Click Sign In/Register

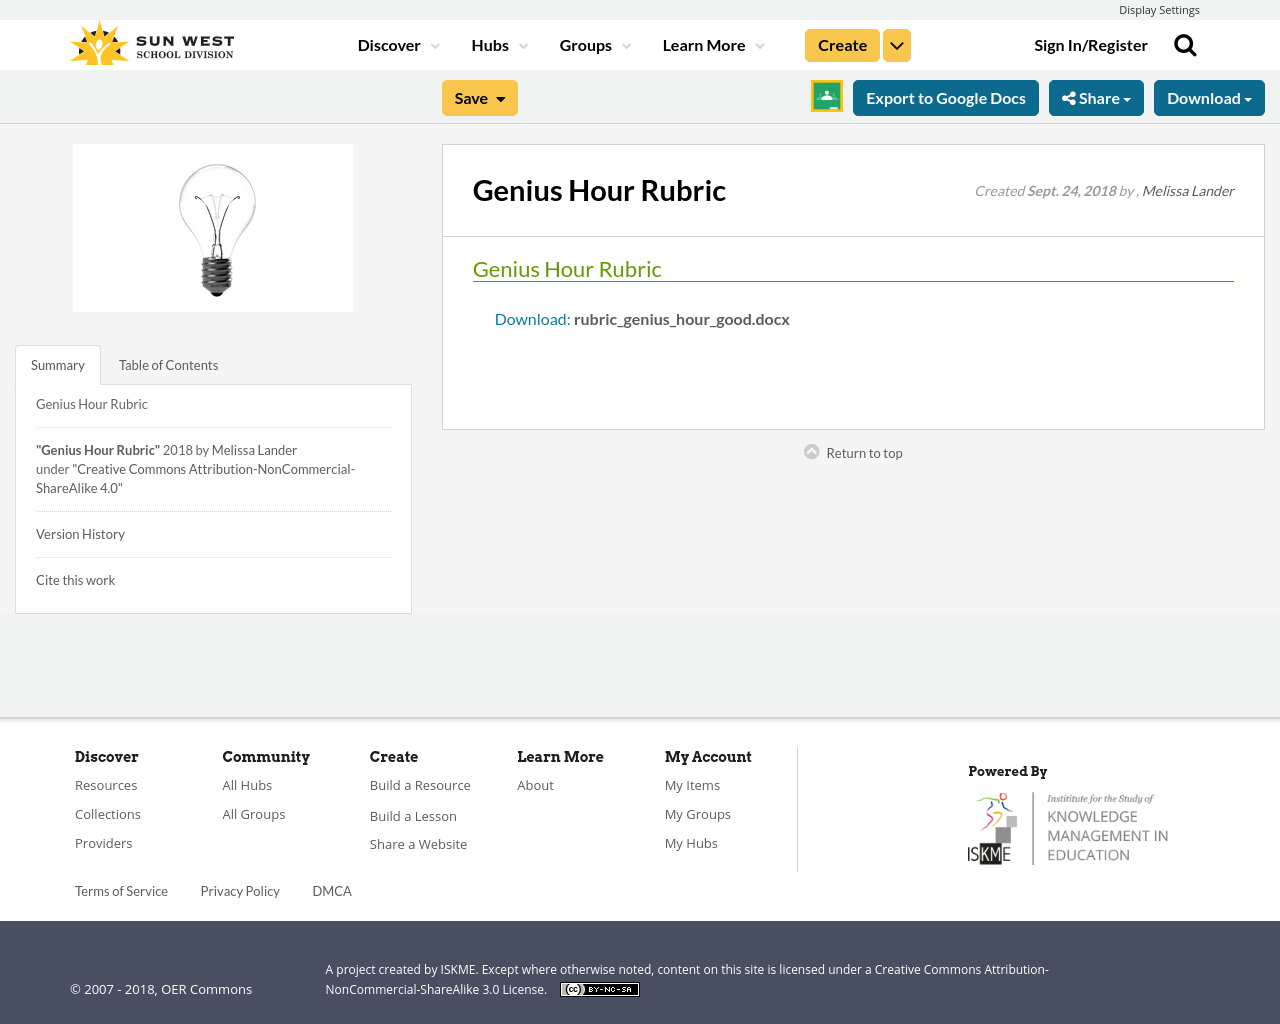[1091, 44]
